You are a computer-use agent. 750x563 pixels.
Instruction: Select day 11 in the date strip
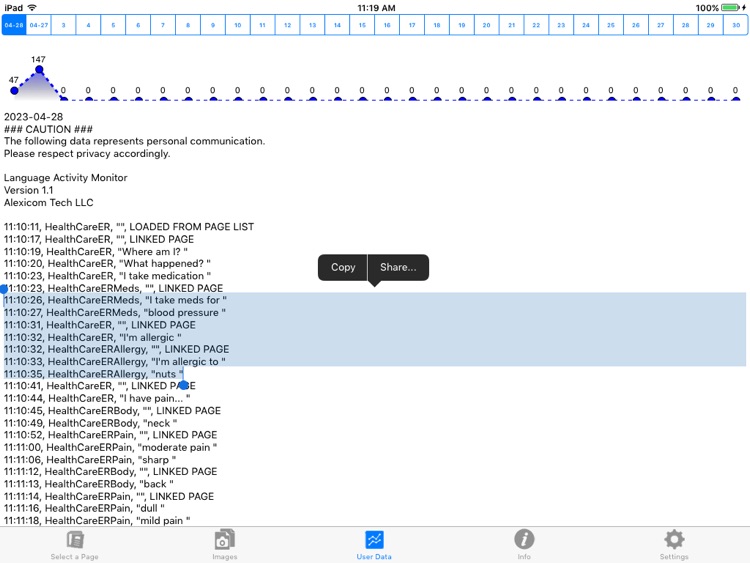point(263,25)
